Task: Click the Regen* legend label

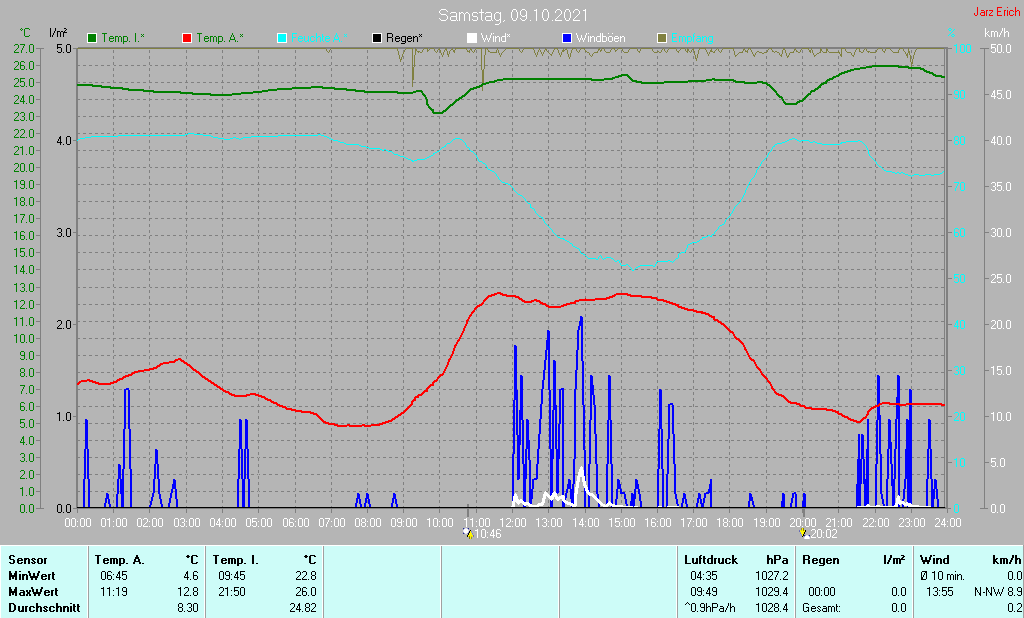Action: pos(404,38)
